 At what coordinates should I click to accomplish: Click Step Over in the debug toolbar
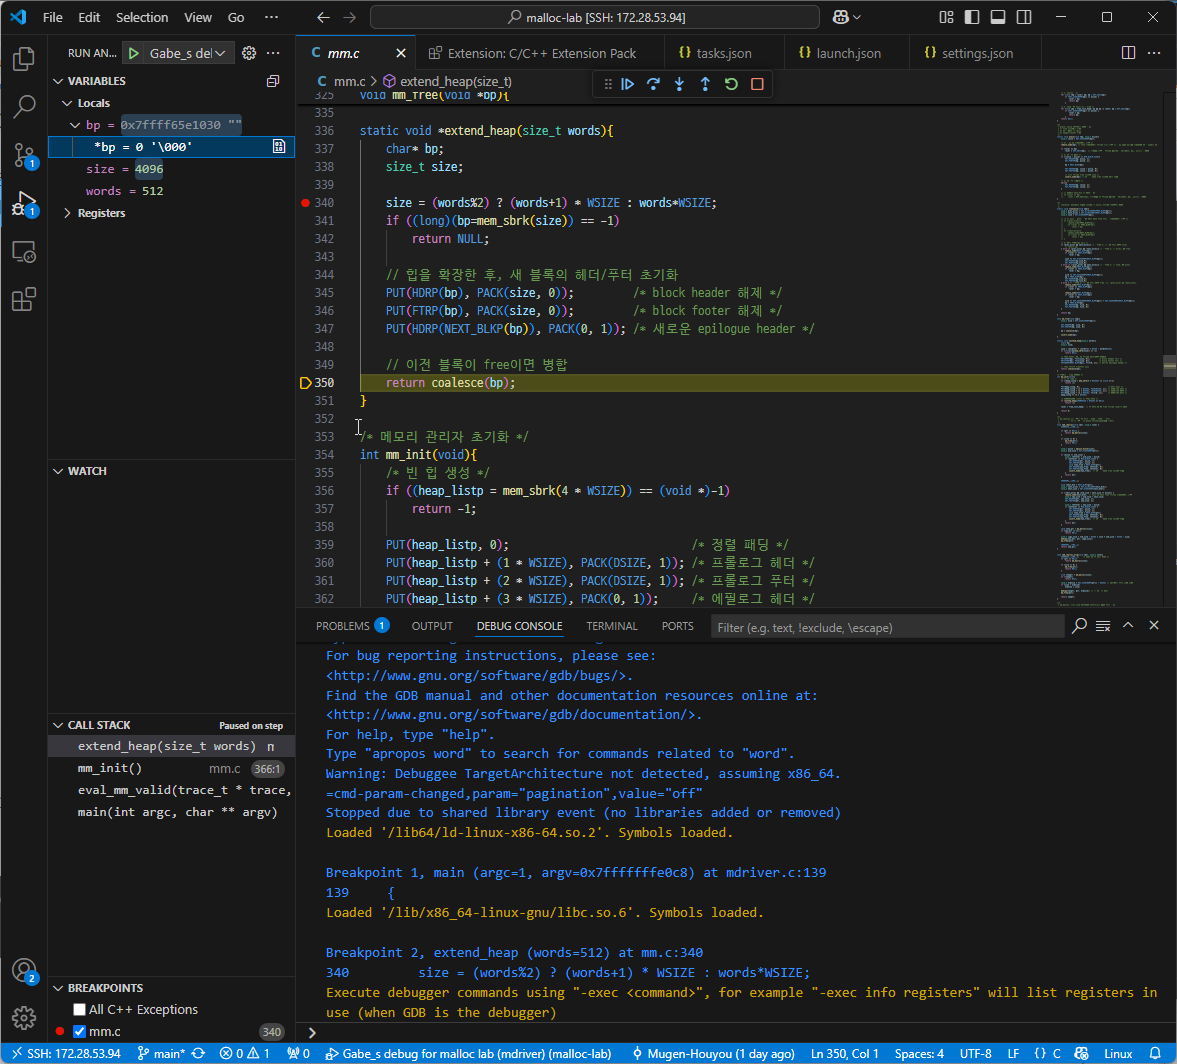point(653,84)
